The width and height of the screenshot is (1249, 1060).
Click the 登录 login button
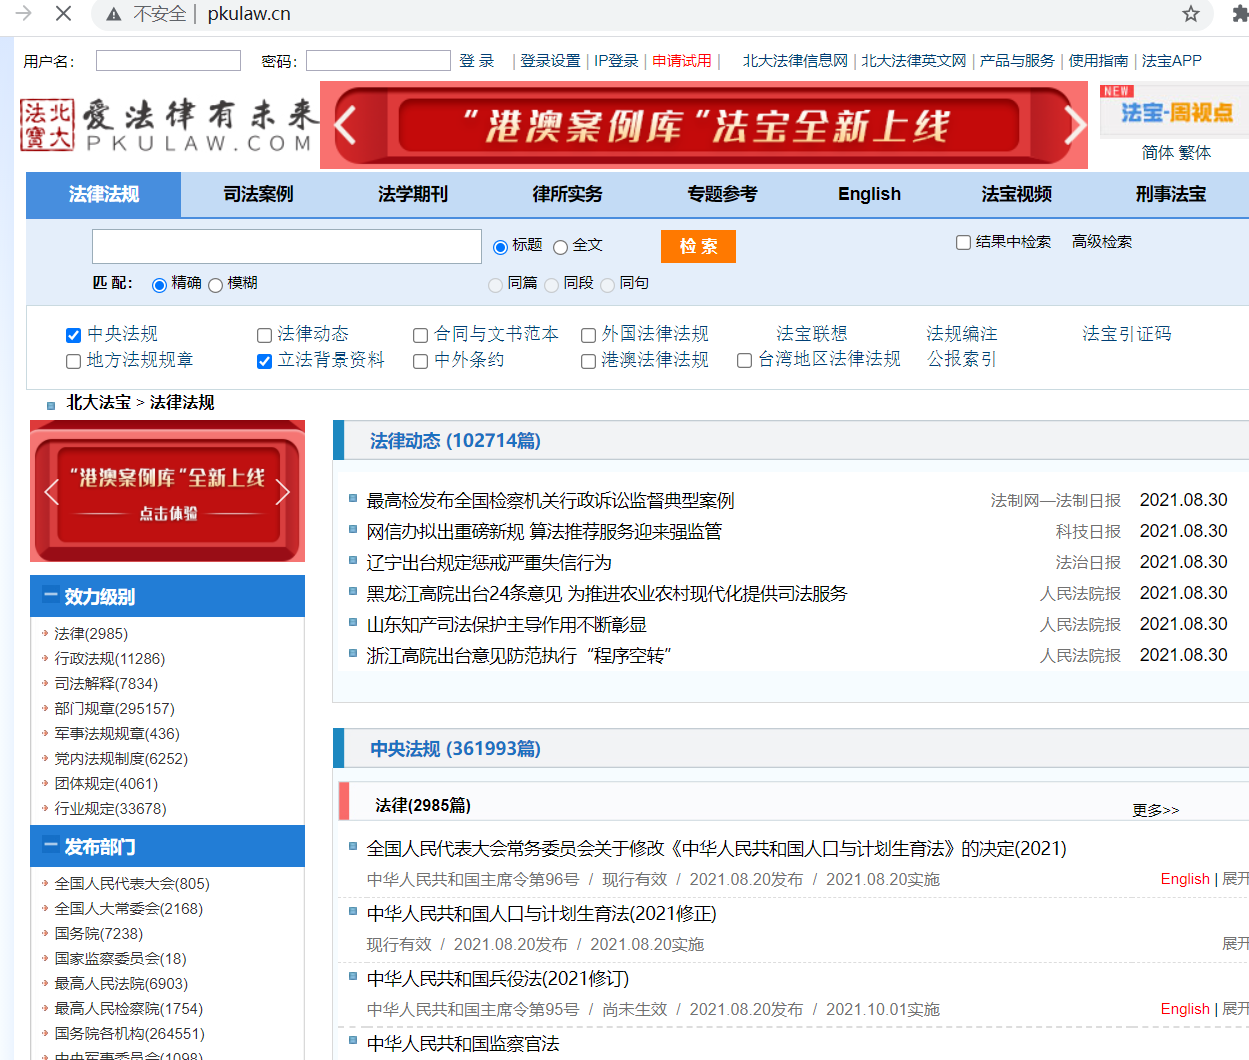click(x=477, y=61)
